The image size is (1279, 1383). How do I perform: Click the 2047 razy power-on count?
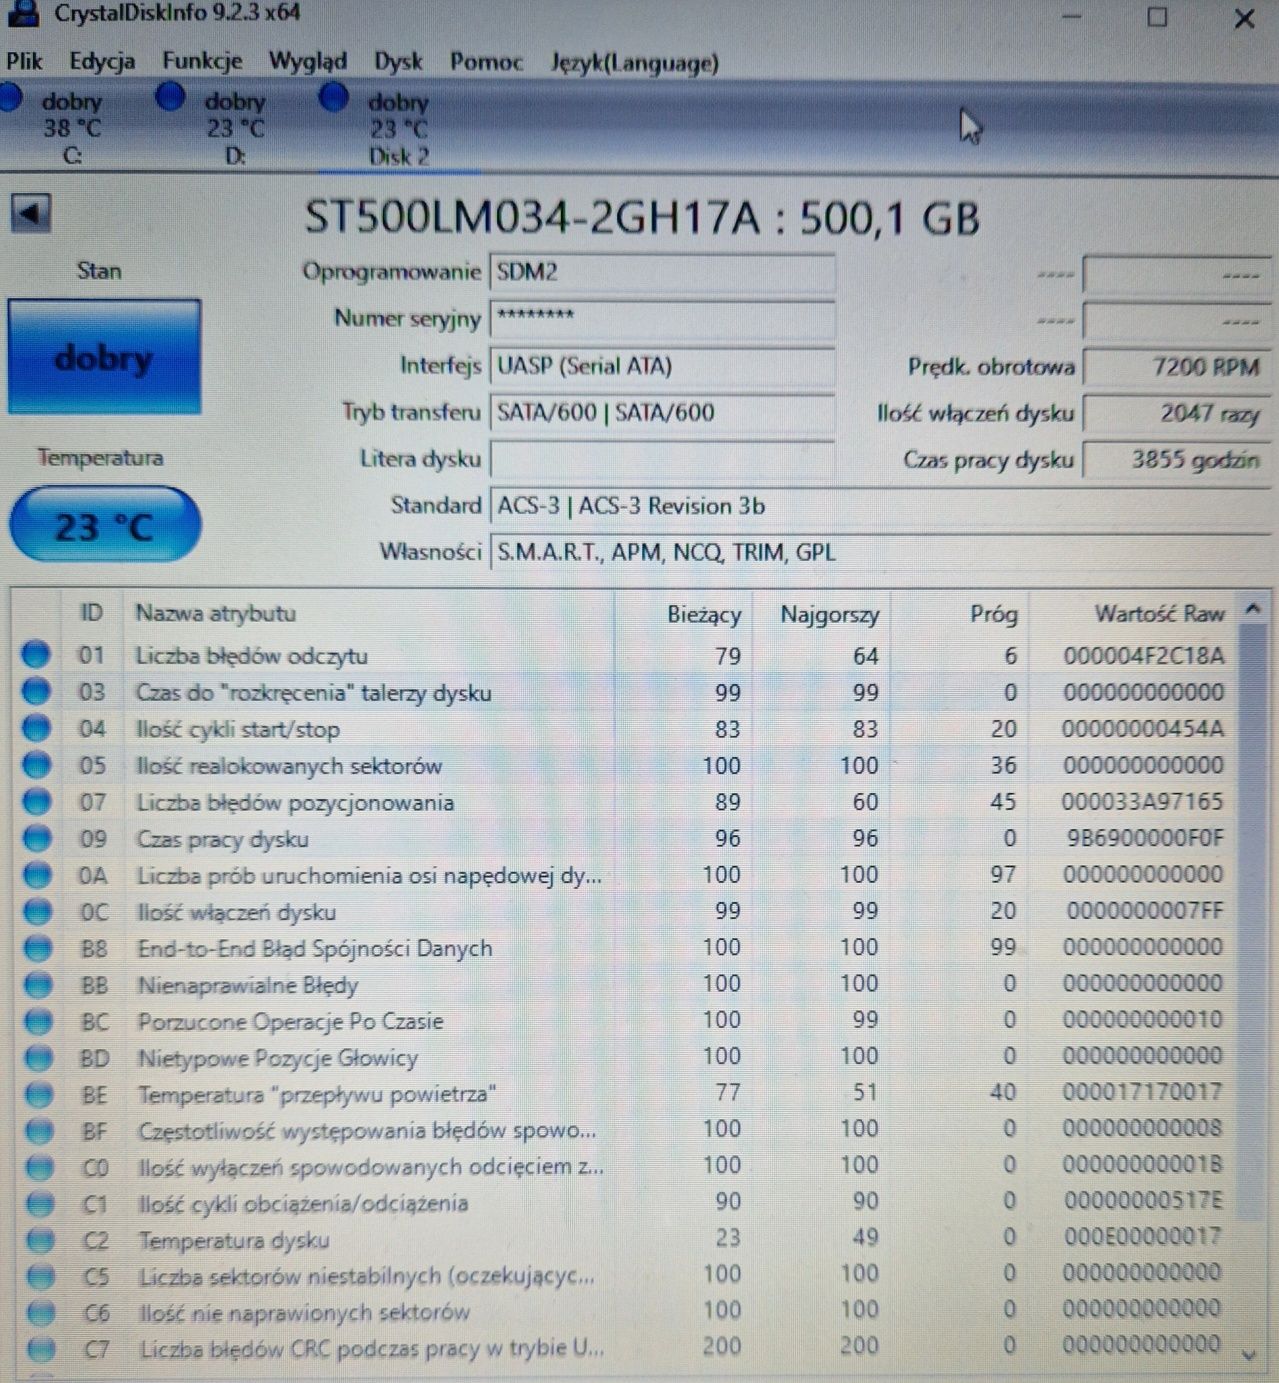(1177, 413)
